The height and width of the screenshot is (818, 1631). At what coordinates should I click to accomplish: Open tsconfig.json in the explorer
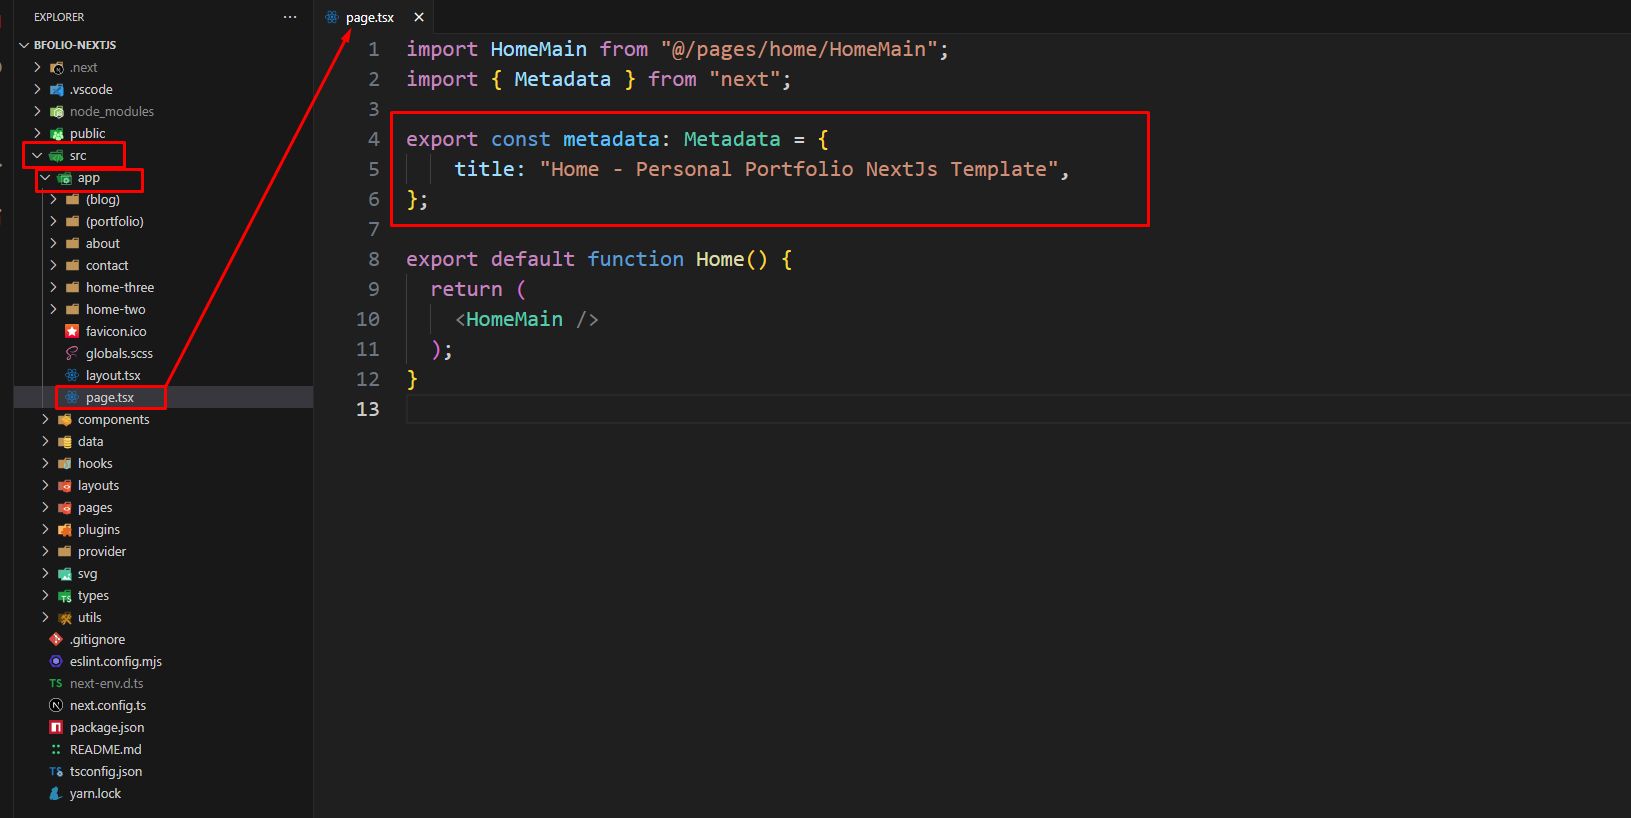pyautogui.click(x=105, y=771)
